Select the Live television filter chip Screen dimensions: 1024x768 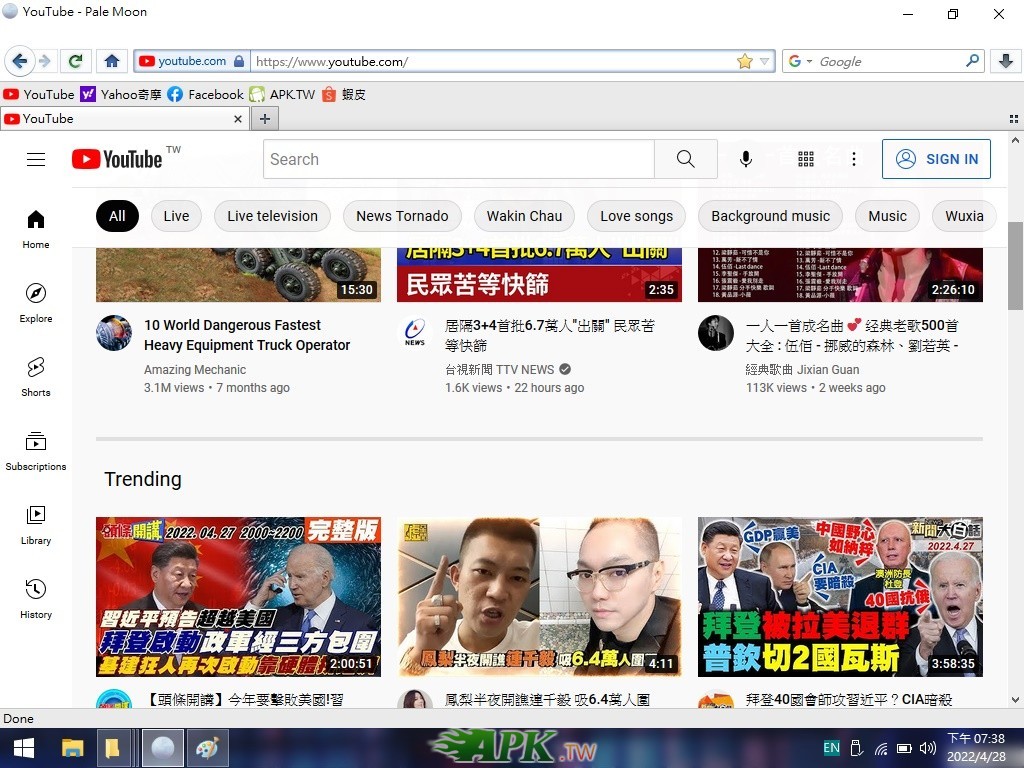tap(272, 216)
